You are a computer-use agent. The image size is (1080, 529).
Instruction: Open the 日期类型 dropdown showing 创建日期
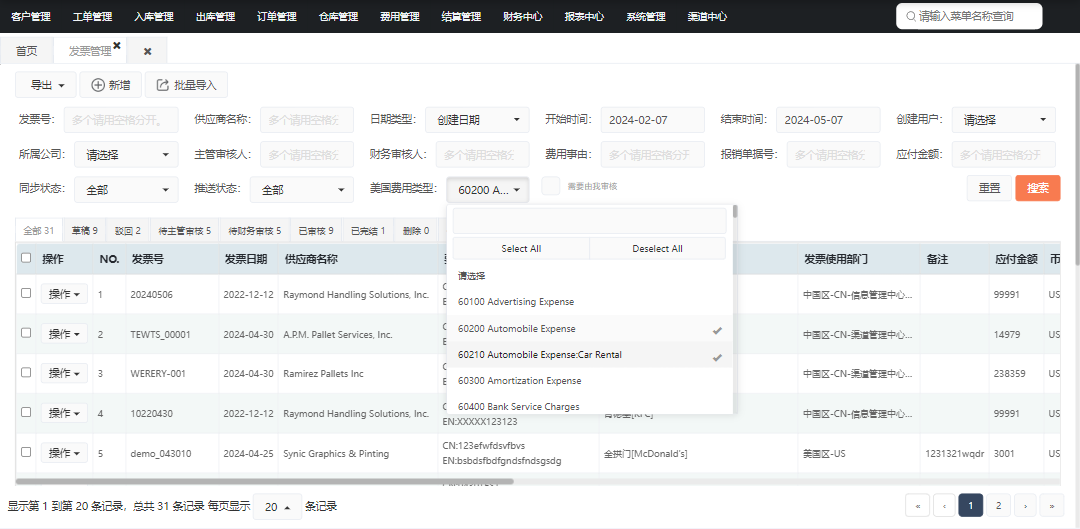coord(477,120)
